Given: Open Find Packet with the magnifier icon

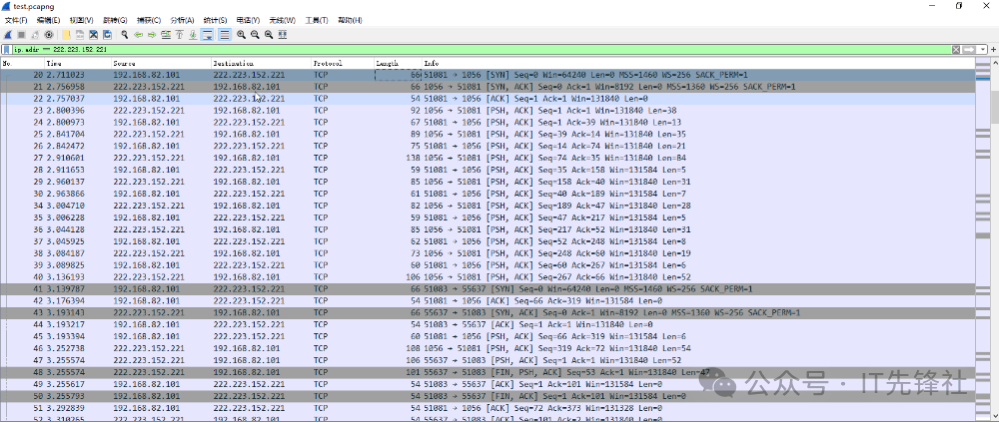Looking at the screenshot, I should click(x=125, y=34).
